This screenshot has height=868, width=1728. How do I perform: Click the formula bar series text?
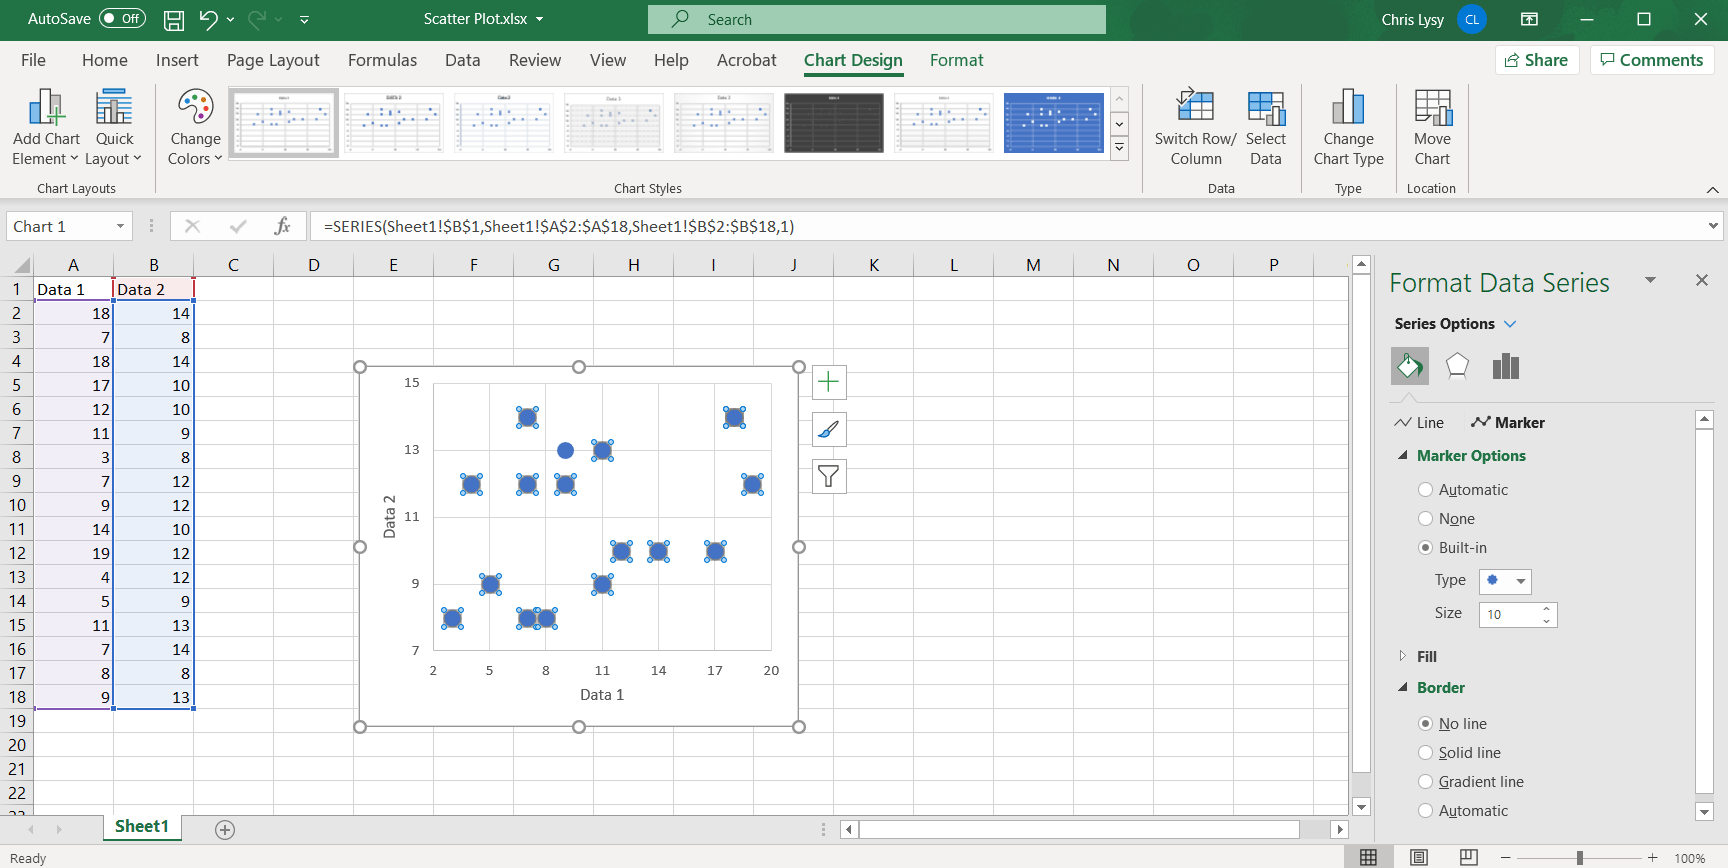pos(559,226)
